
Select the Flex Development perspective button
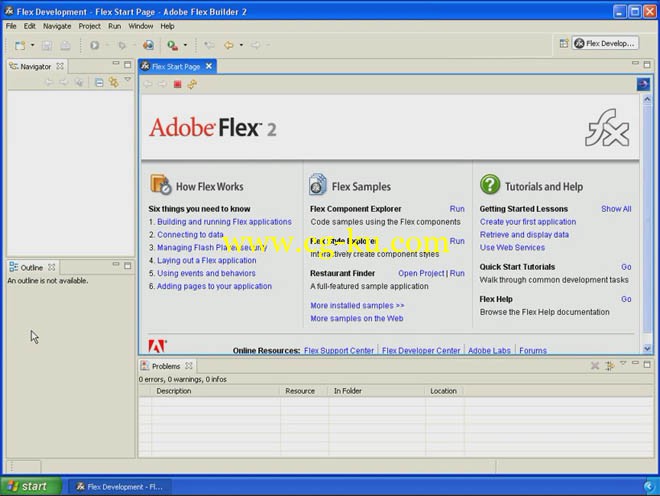point(605,43)
